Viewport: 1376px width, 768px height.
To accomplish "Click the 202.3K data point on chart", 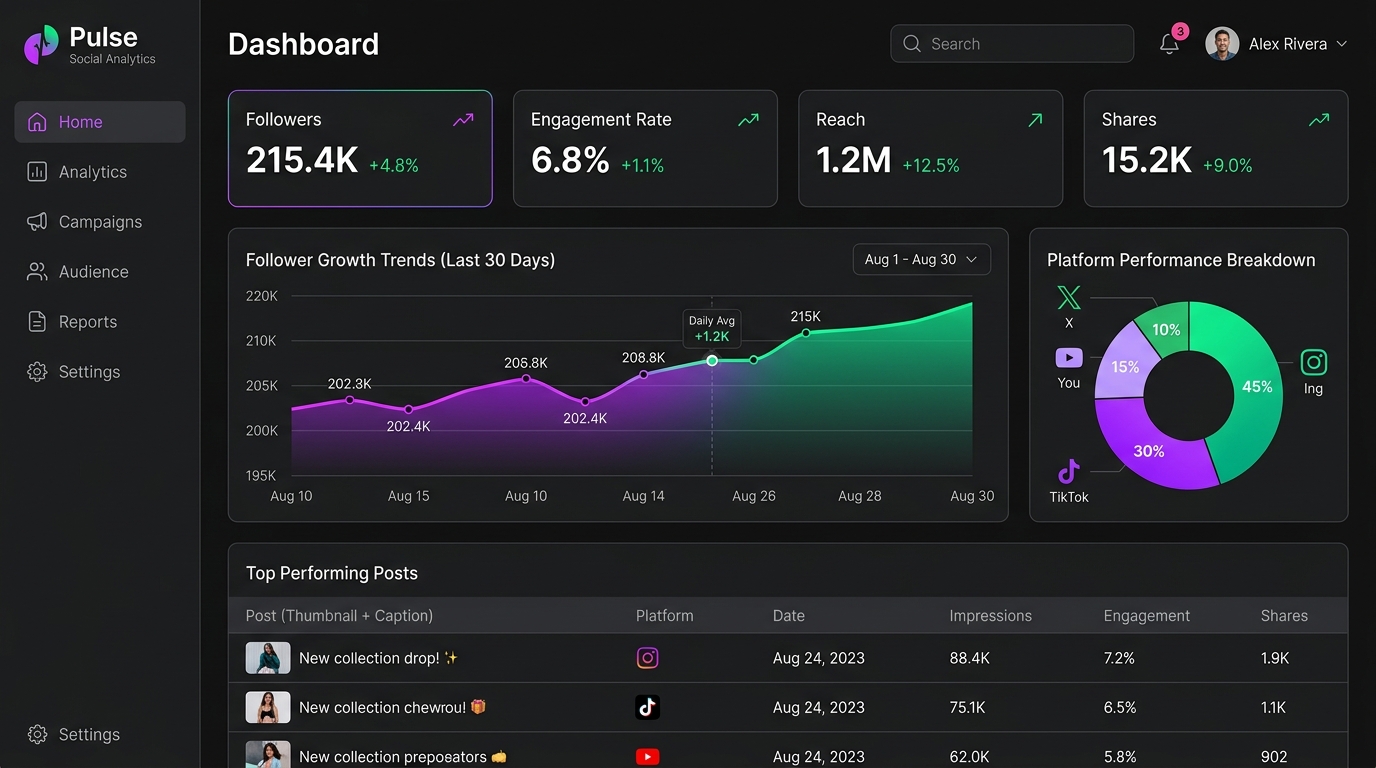I will click(x=349, y=400).
